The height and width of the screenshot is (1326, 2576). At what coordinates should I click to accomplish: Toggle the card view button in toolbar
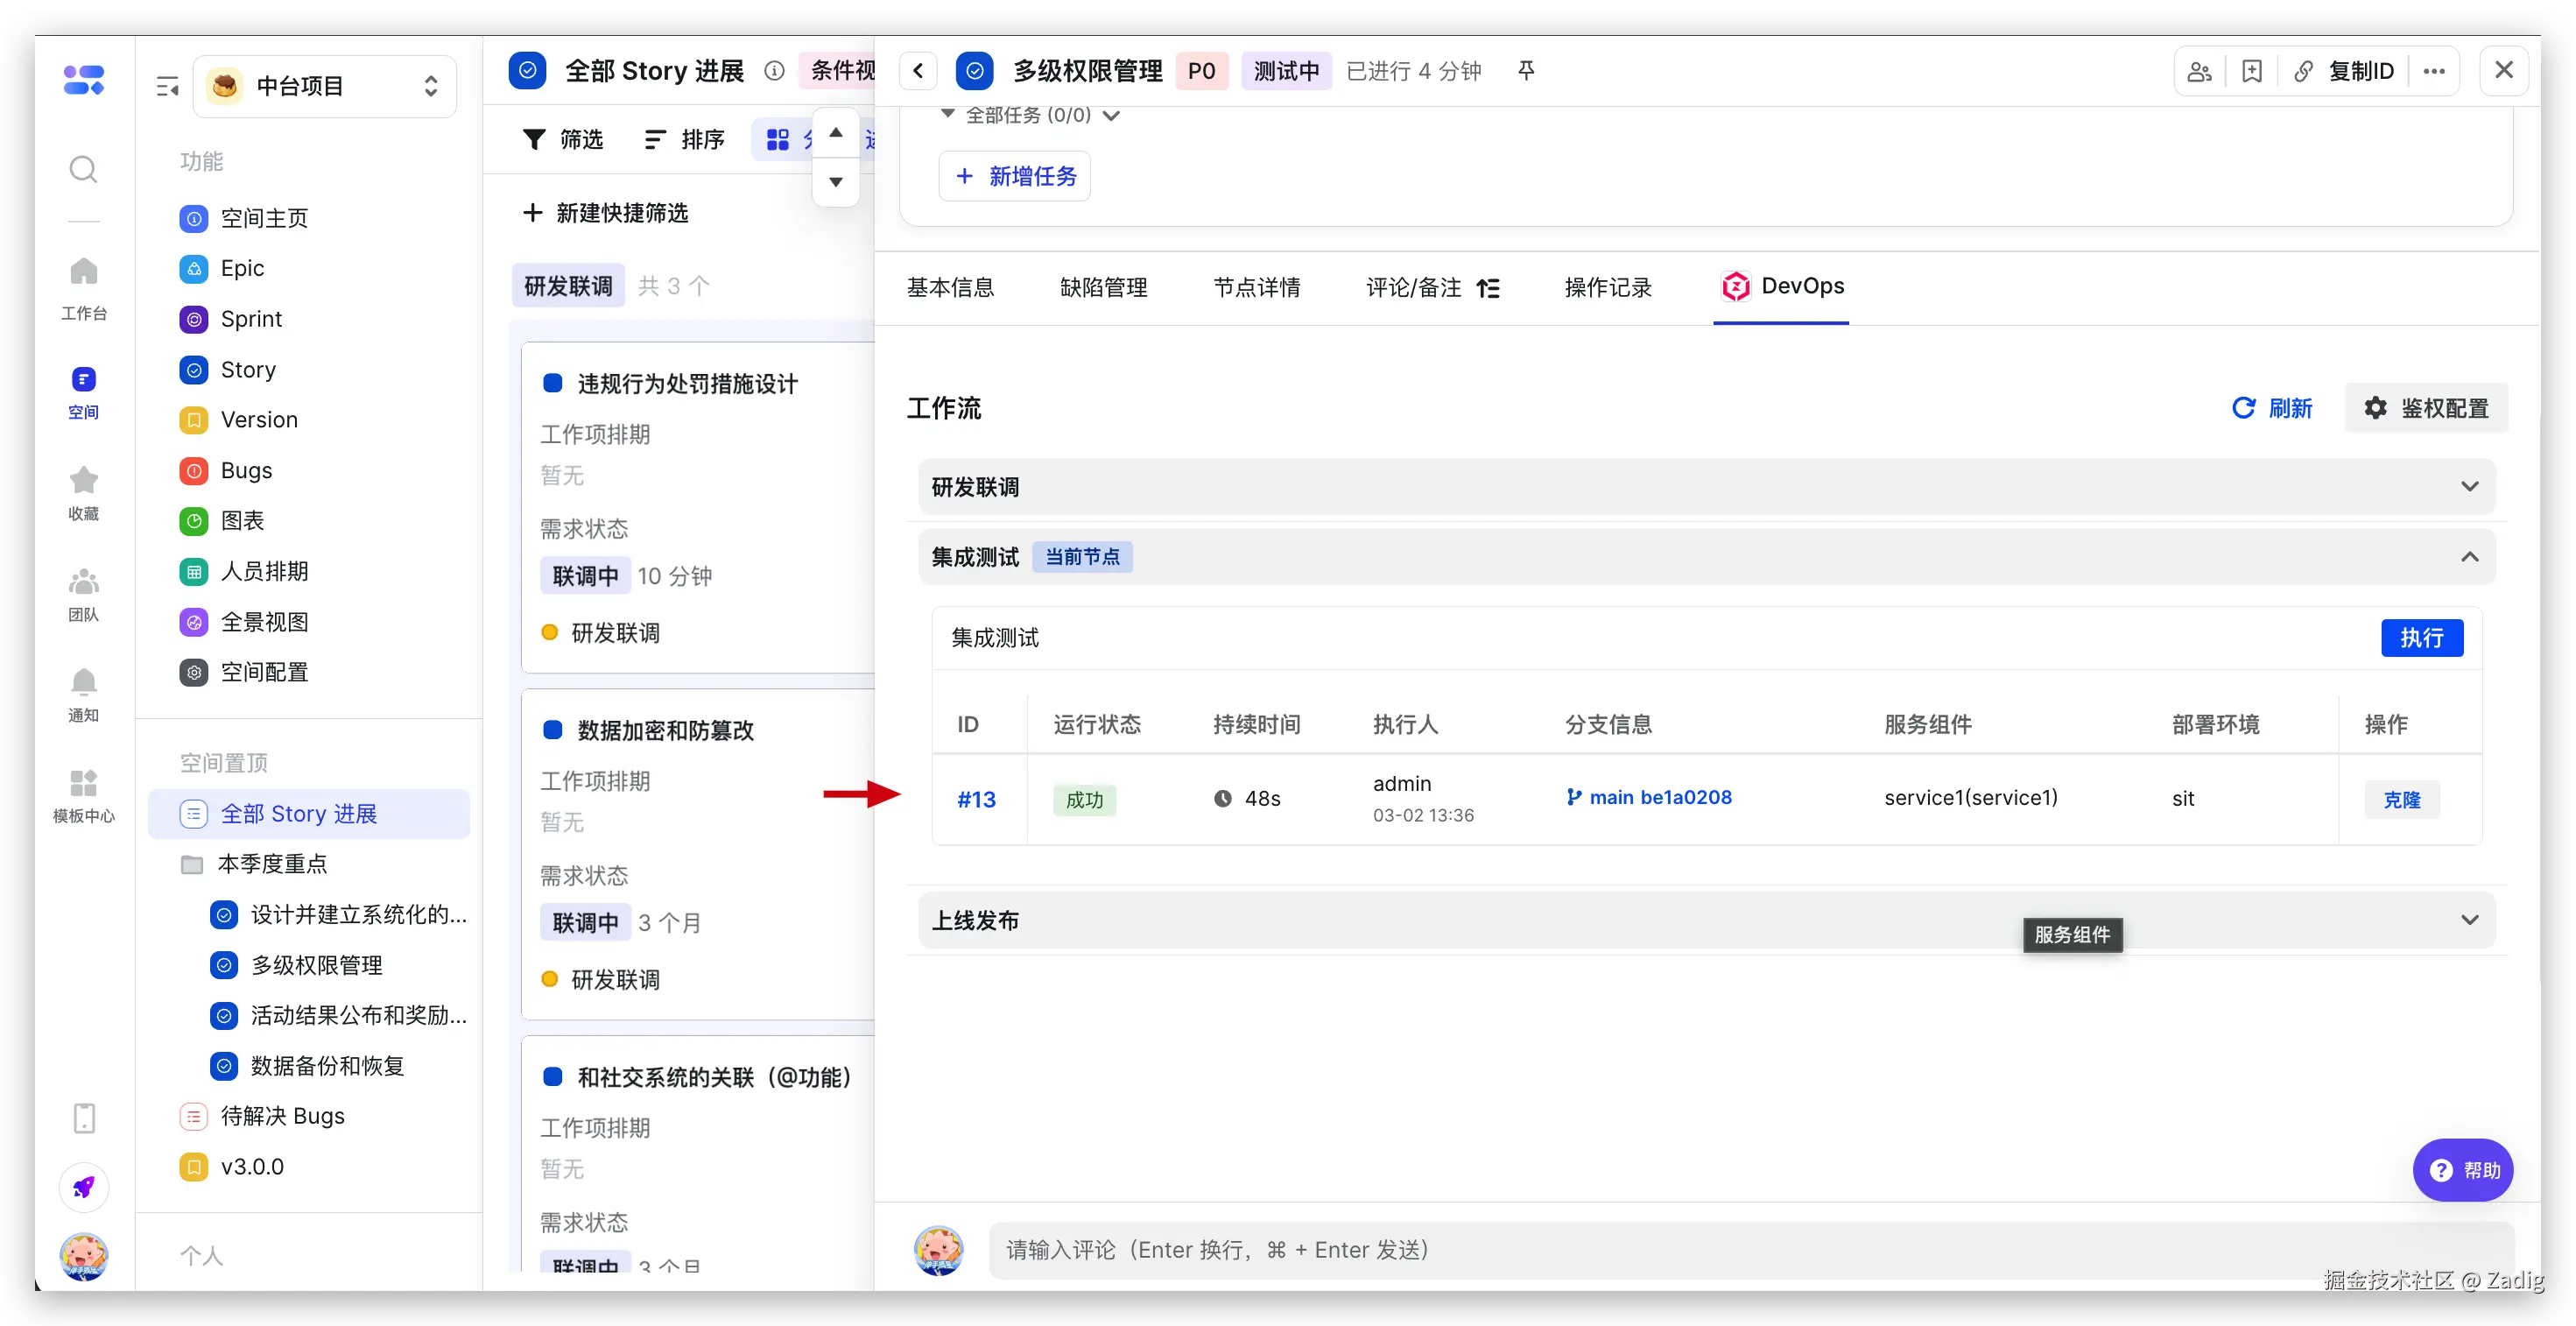[x=778, y=140]
